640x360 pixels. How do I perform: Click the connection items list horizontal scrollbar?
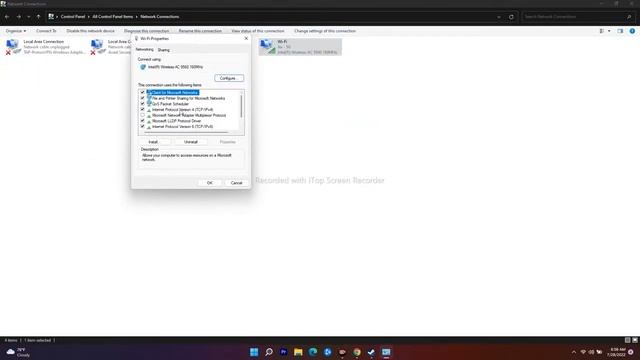pos(186,133)
